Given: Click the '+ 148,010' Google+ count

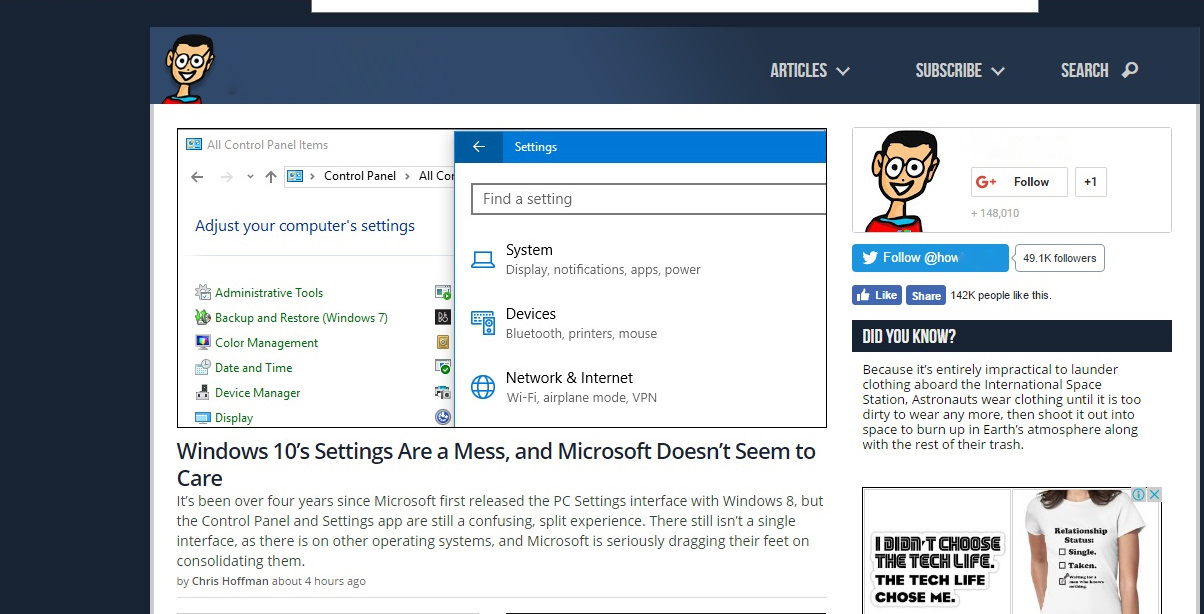Looking at the screenshot, I should [x=995, y=213].
